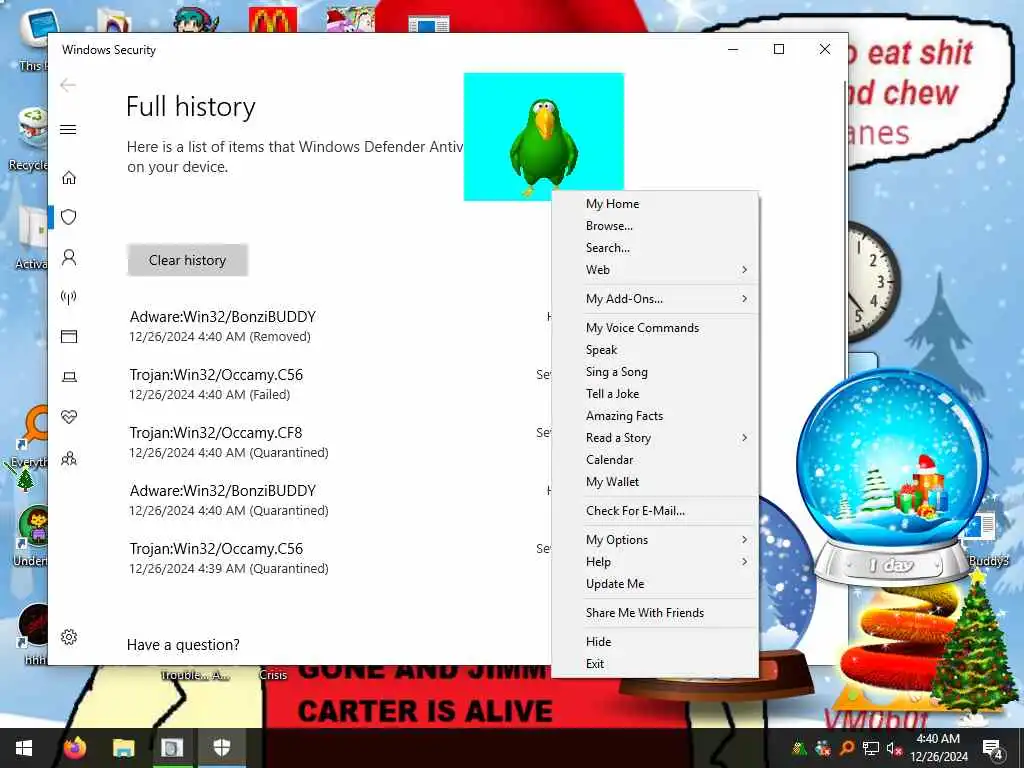Screen dimensions: 1024x768
Task: Open File Explorer from the taskbar
Action: tap(123, 748)
